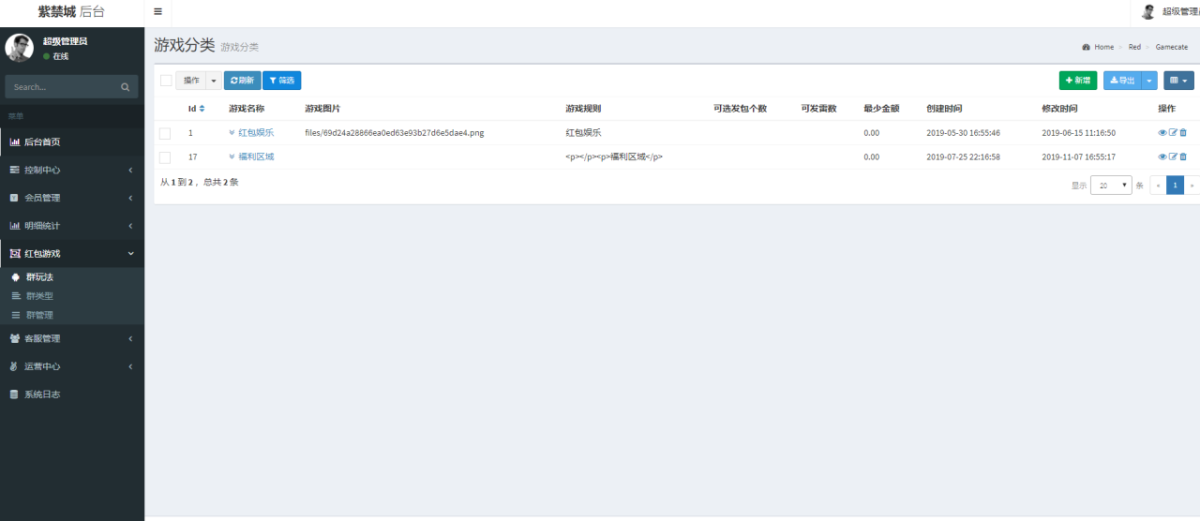Focus the sidebar Search input field
The width and height of the screenshot is (1200, 521).
point(62,87)
